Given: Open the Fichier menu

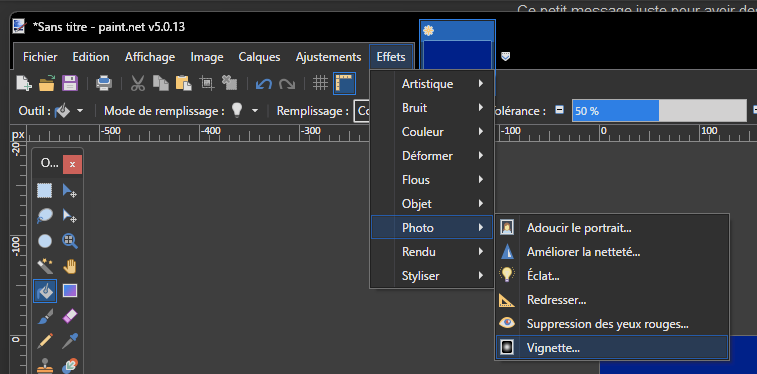Looking at the screenshot, I should 40,57.
